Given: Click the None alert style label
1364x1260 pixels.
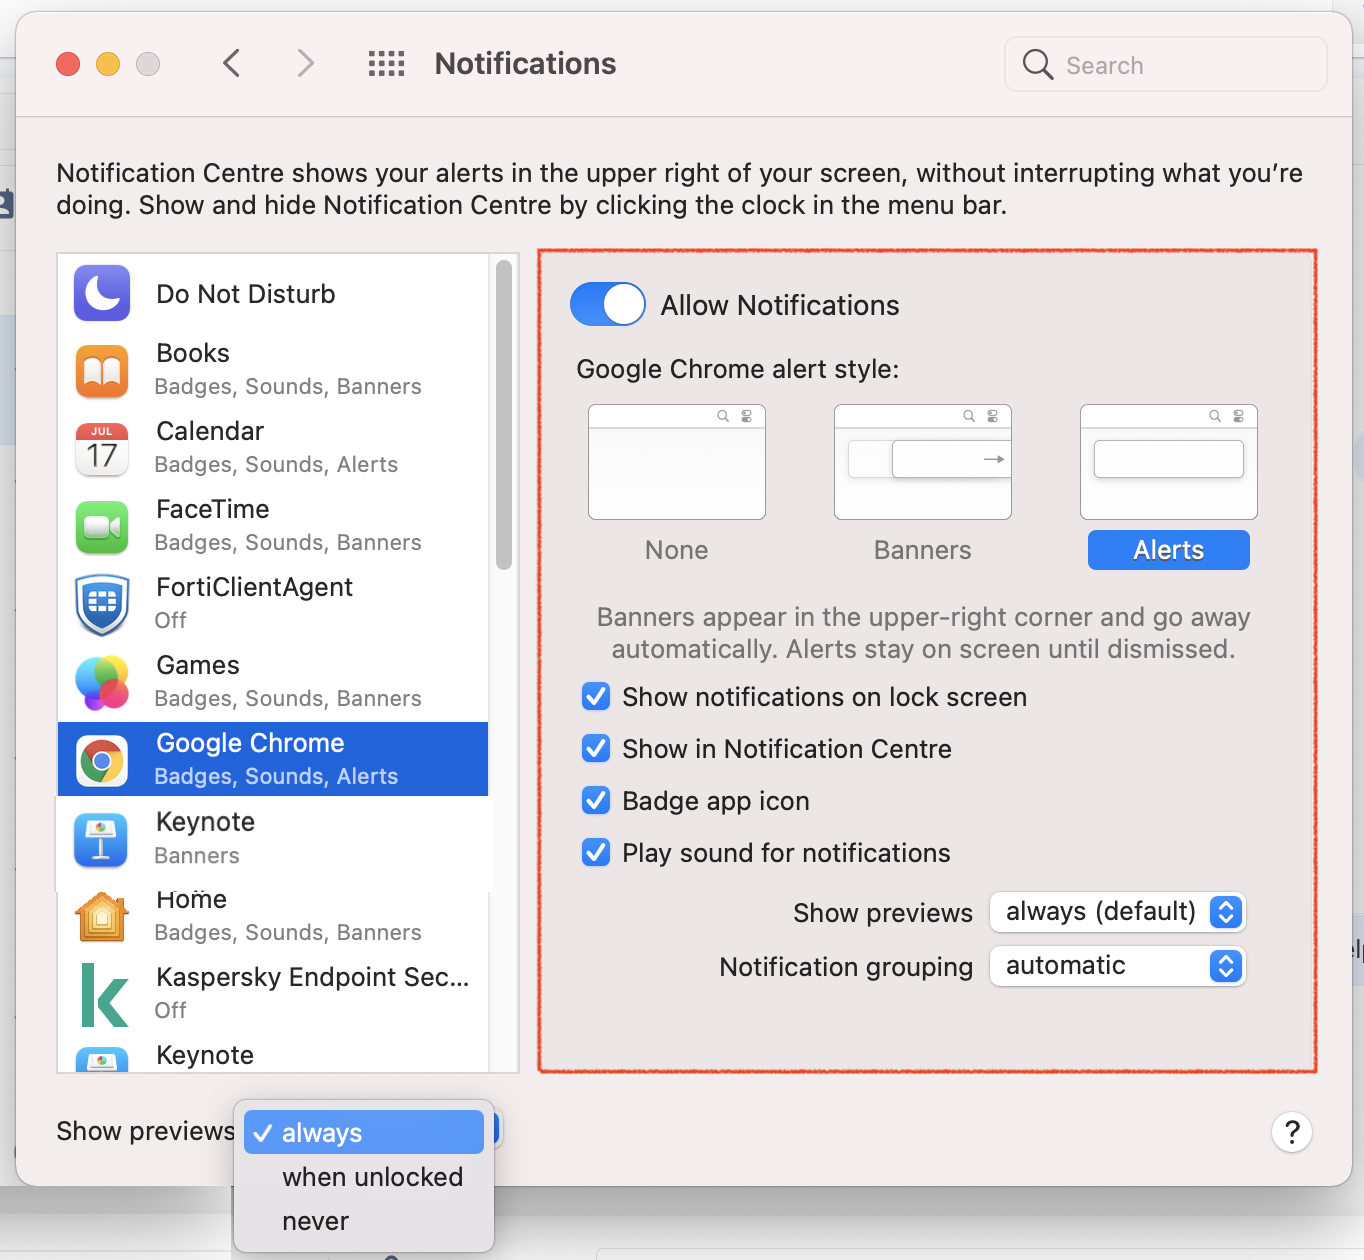Looking at the screenshot, I should (677, 550).
